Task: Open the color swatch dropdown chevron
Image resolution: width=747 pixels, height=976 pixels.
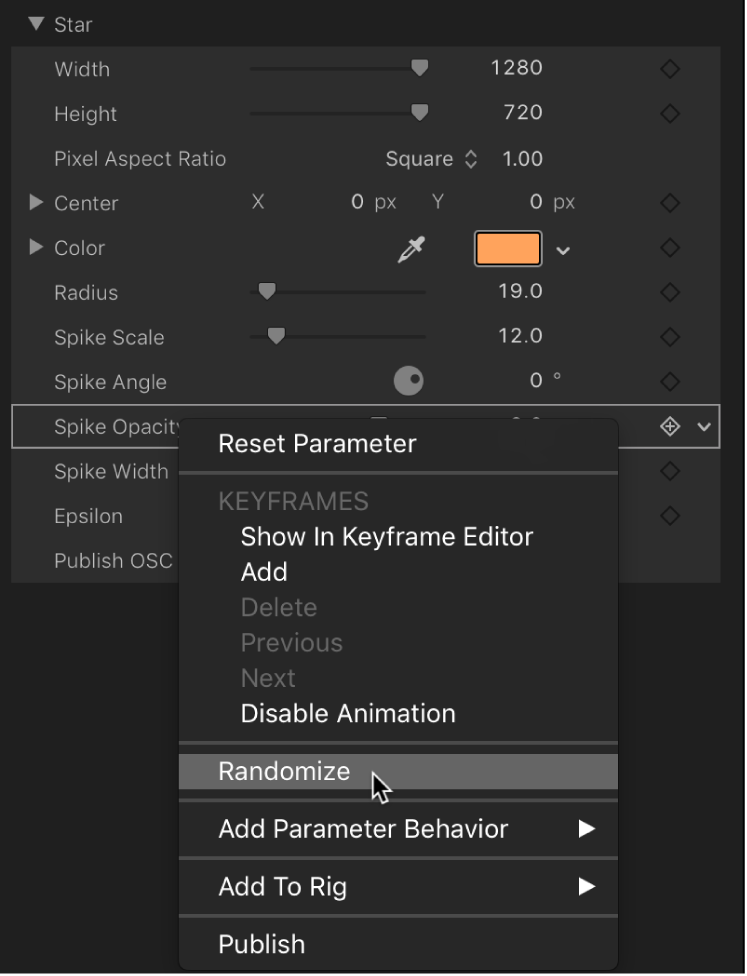Action: point(563,250)
